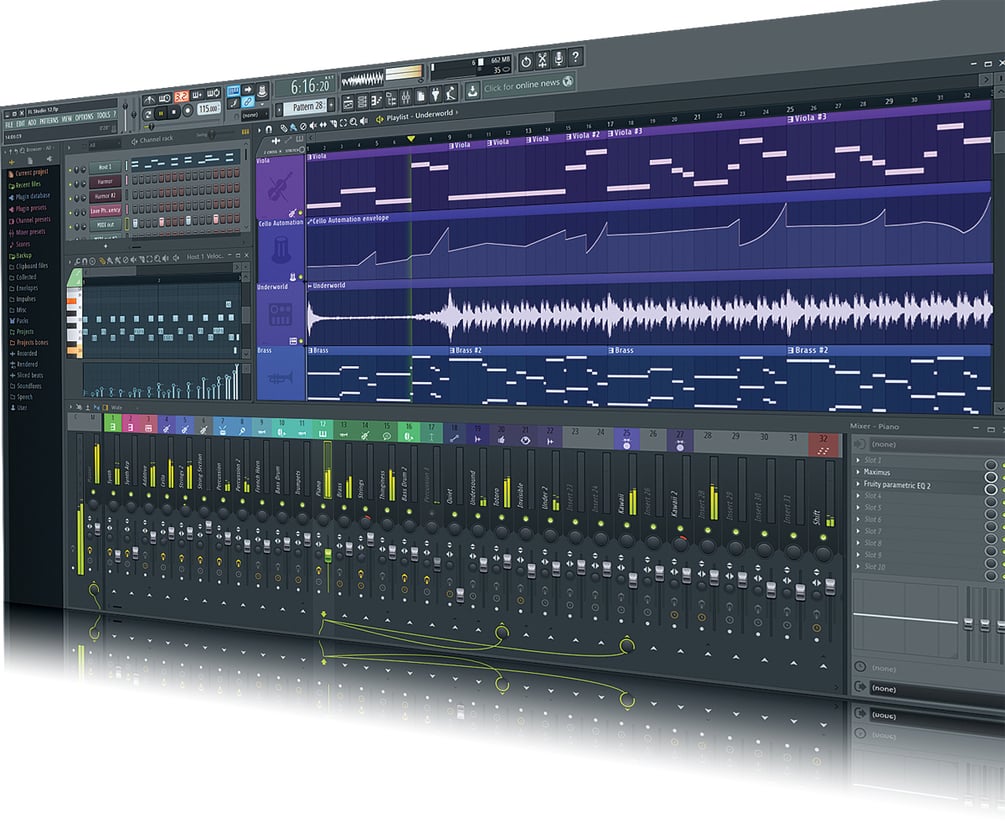Select the MIDI out channel button

pyautogui.click(x=105, y=224)
